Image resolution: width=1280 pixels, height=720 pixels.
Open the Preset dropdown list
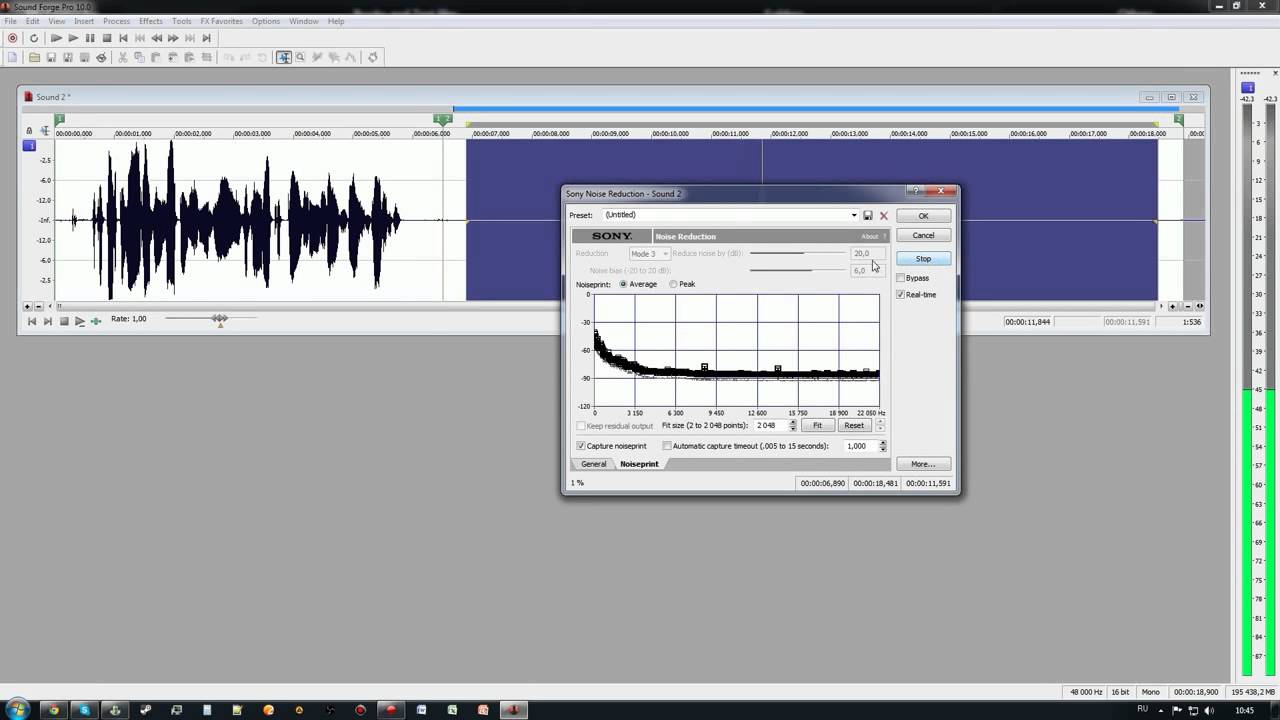pos(854,215)
